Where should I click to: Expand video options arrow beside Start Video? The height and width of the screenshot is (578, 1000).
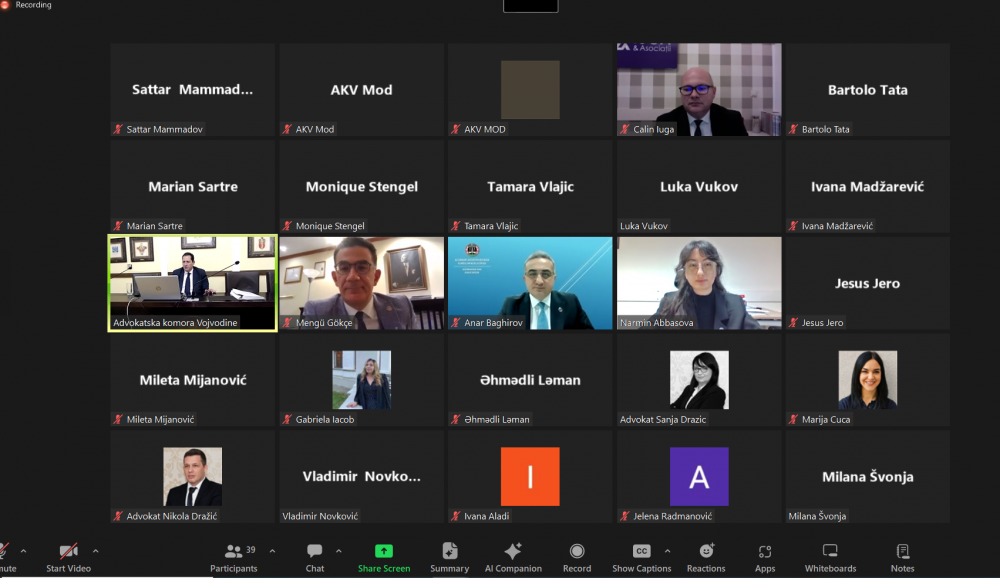[96, 551]
